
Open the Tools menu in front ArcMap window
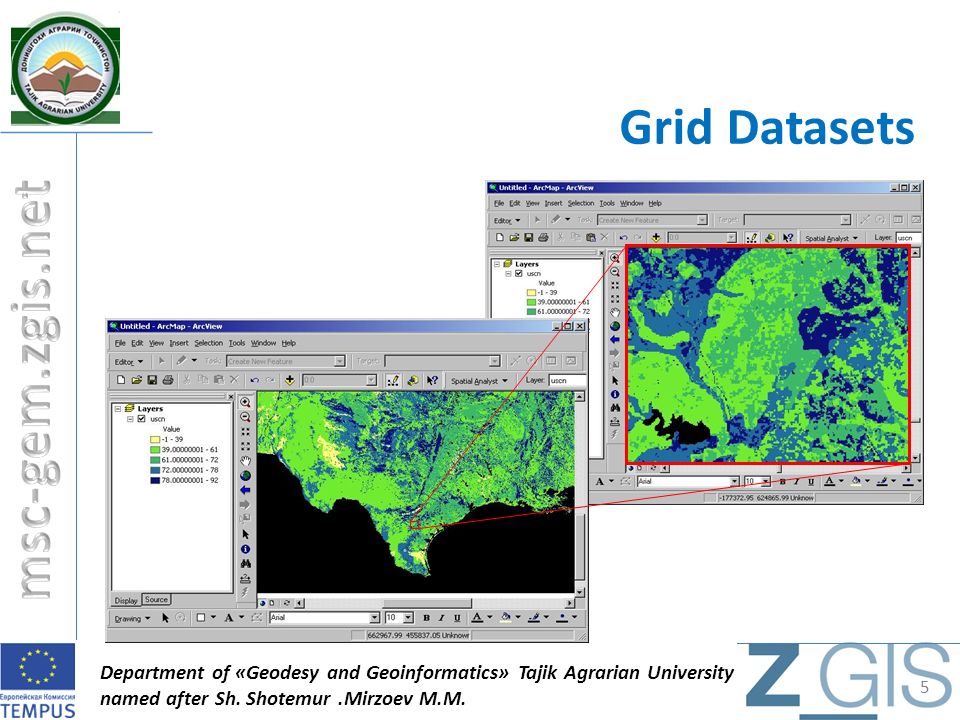(x=237, y=343)
